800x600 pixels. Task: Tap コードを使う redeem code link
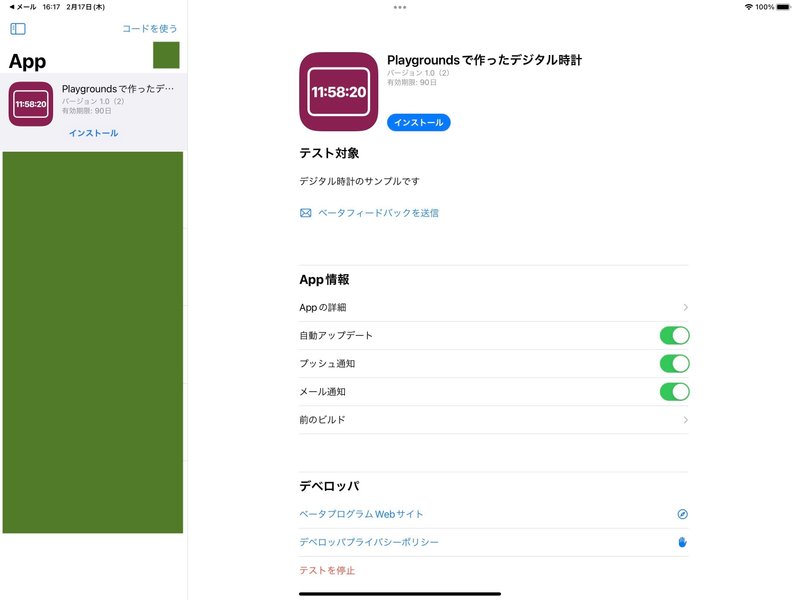click(x=149, y=29)
